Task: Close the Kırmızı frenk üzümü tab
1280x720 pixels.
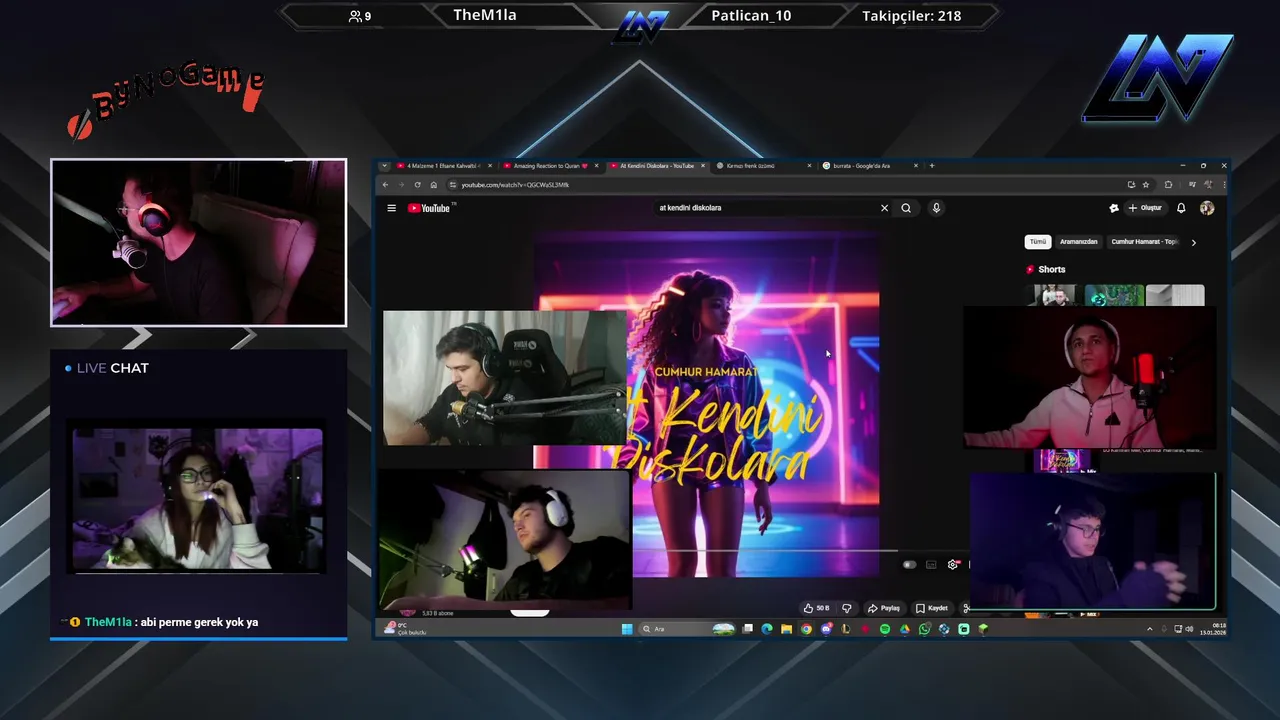Action: (810, 166)
